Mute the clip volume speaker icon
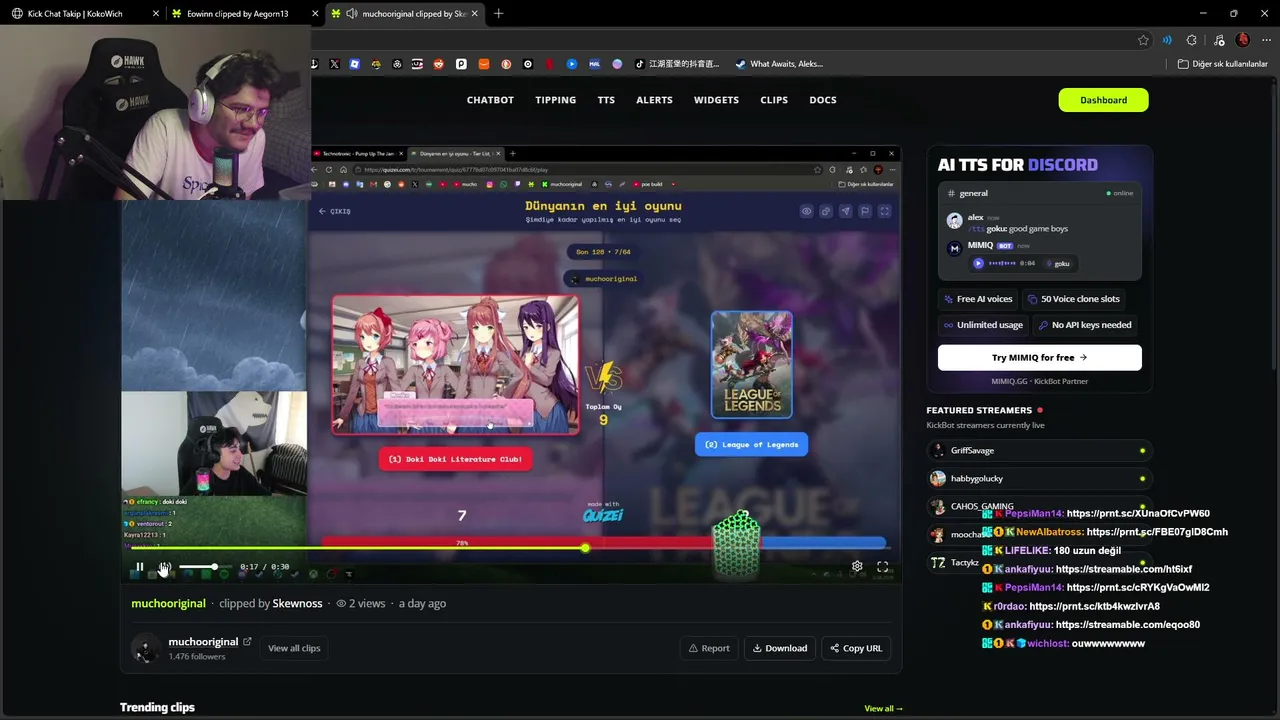Viewport: 1280px width, 720px height. 165,567
